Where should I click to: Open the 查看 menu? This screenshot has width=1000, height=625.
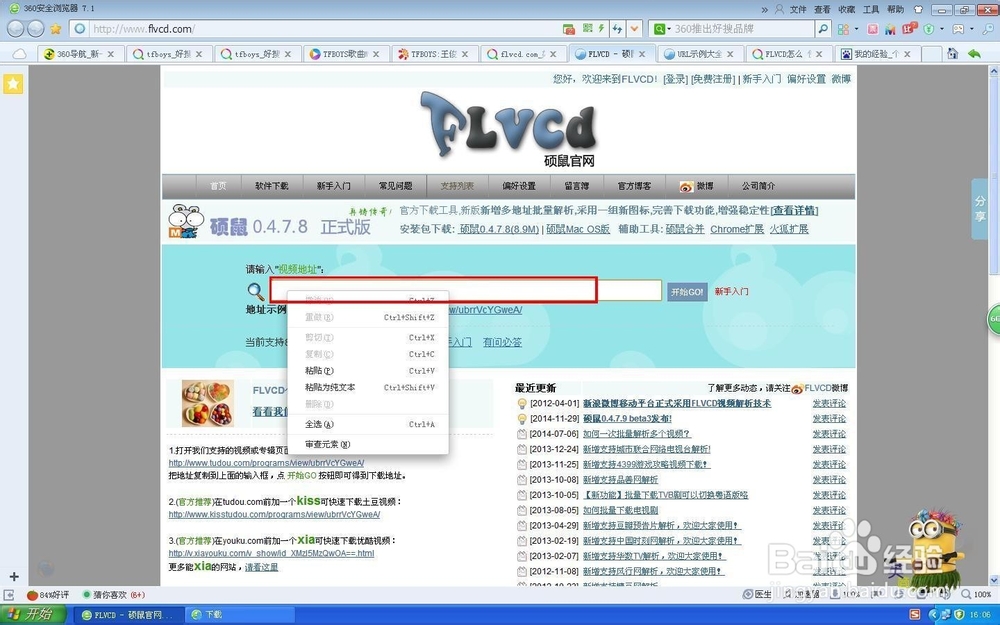point(822,9)
